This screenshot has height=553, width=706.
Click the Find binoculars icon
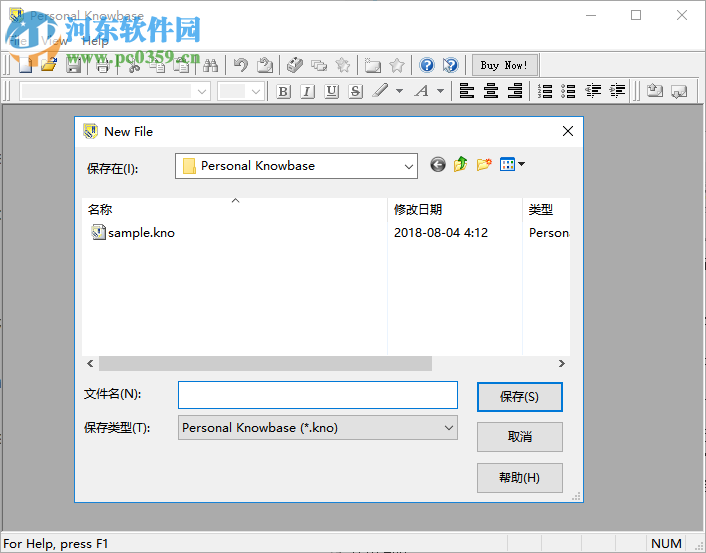(x=210, y=65)
